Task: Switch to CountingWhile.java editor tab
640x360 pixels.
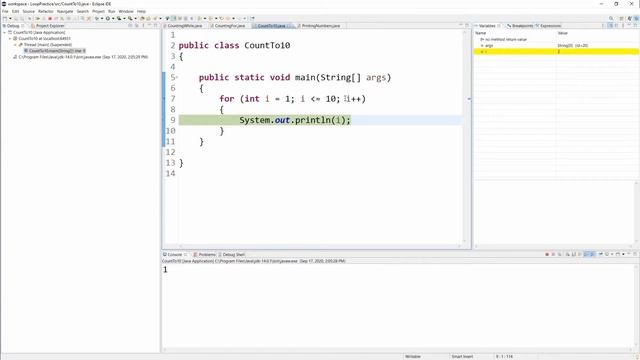Action: click(x=185, y=26)
